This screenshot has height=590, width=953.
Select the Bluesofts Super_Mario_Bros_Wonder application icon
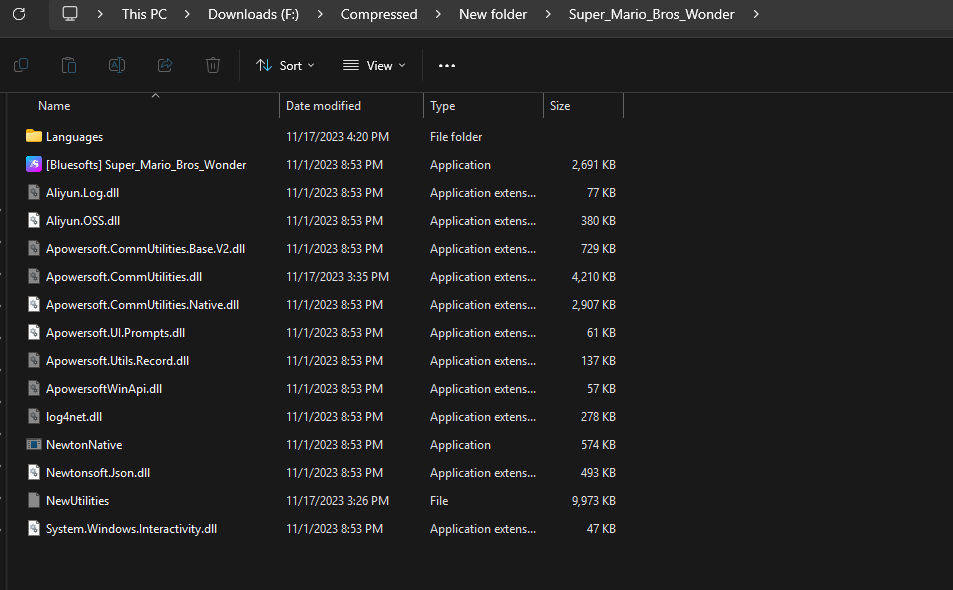(34, 165)
